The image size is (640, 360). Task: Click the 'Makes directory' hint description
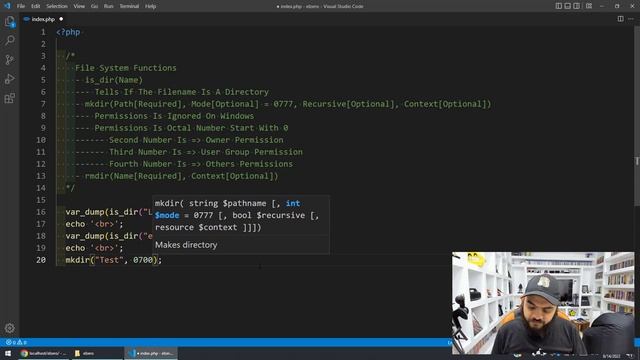(186, 244)
